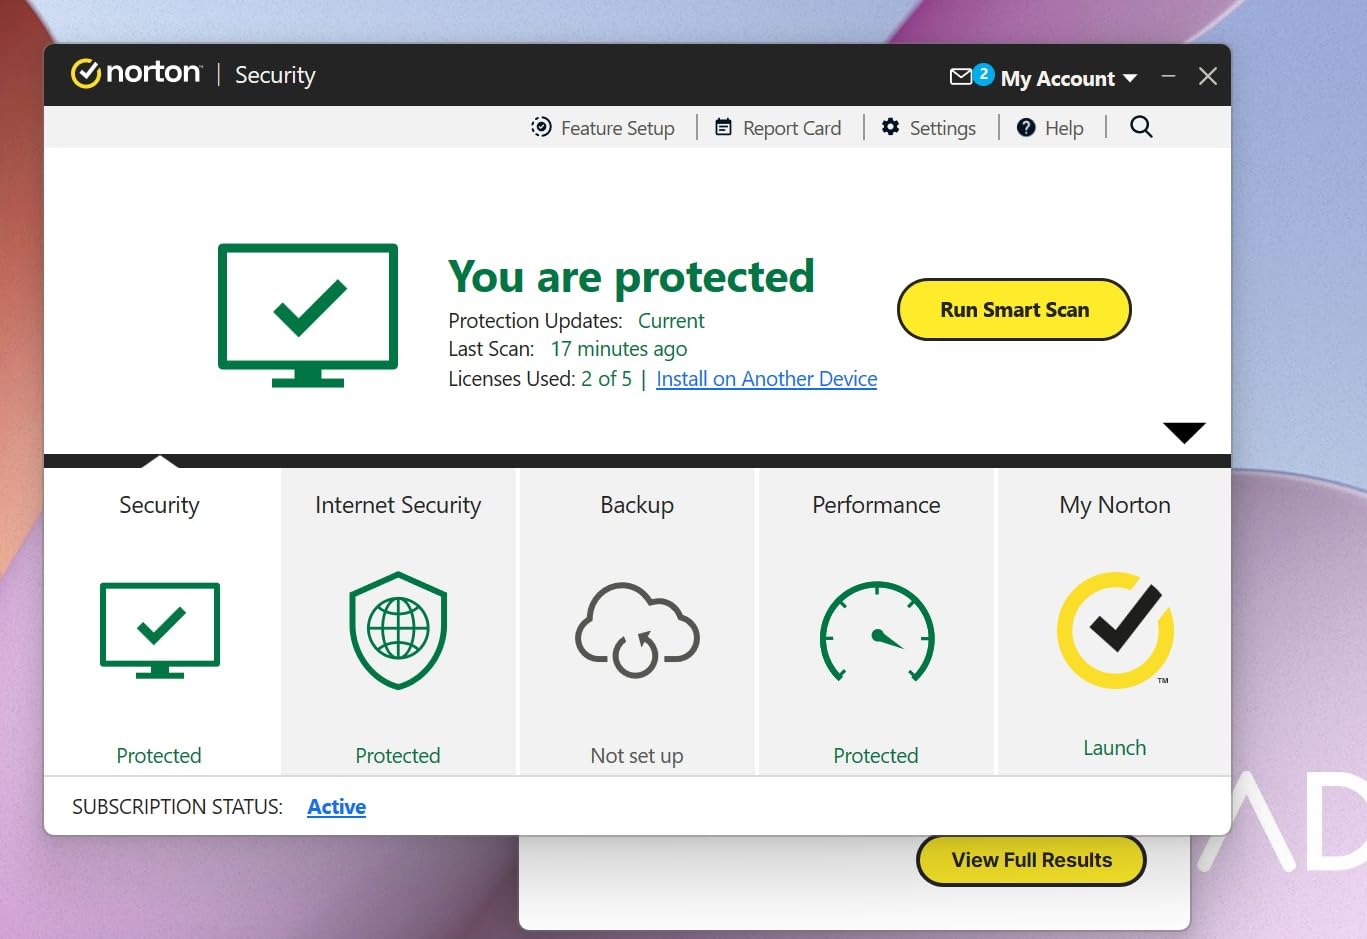This screenshot has width=1367, height=939.
Task: Click Install on Another Device link
Action: pyautogui.click(x=766, y=379)
